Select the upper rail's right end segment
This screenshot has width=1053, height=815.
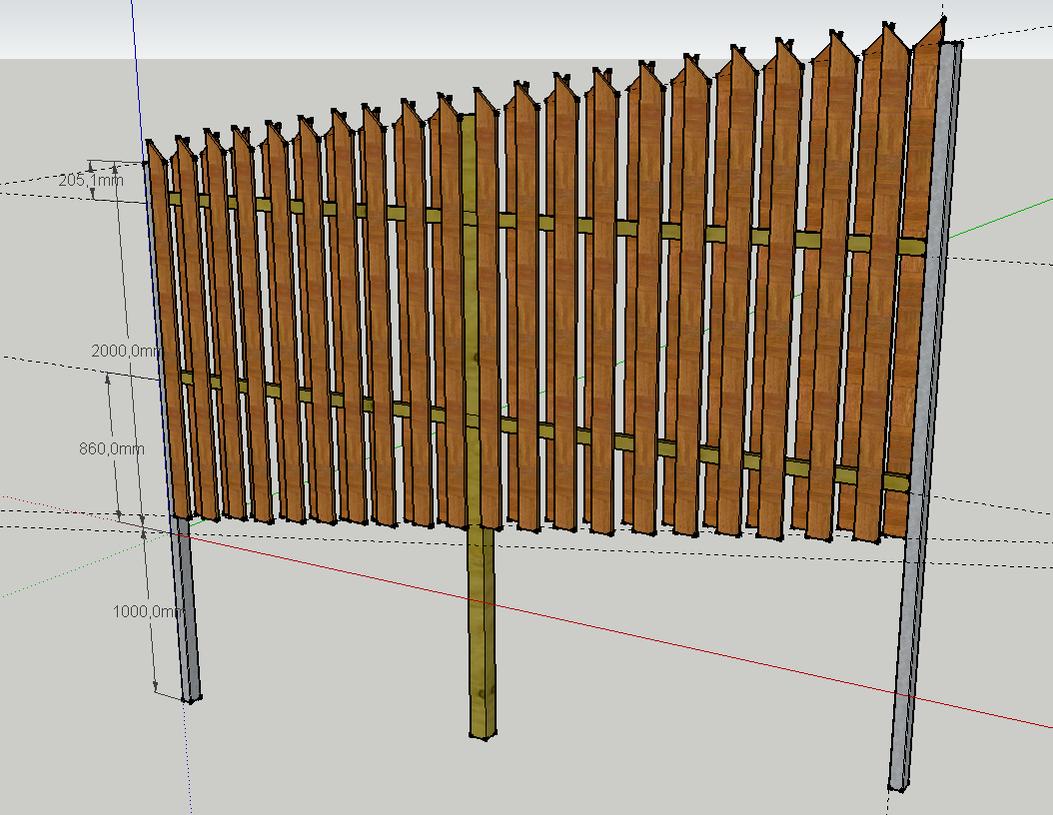click(910, 247)
